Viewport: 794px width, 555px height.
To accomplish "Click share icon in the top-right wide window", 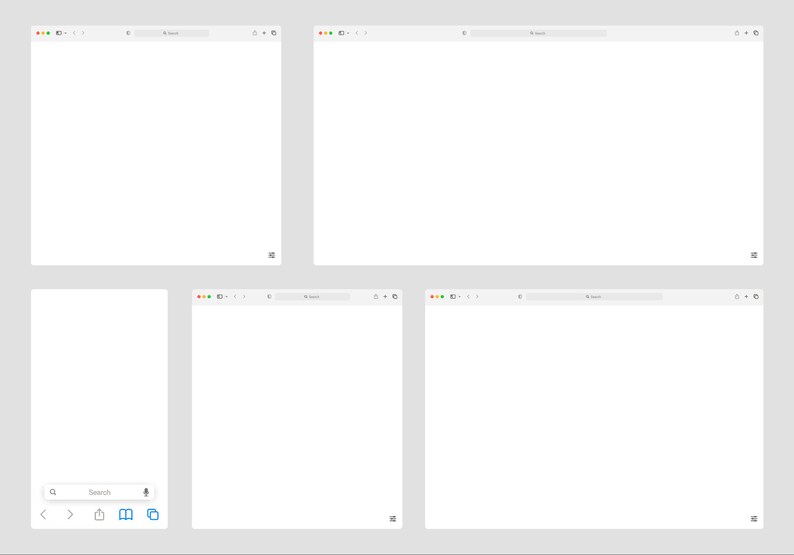I will [737, 33].
